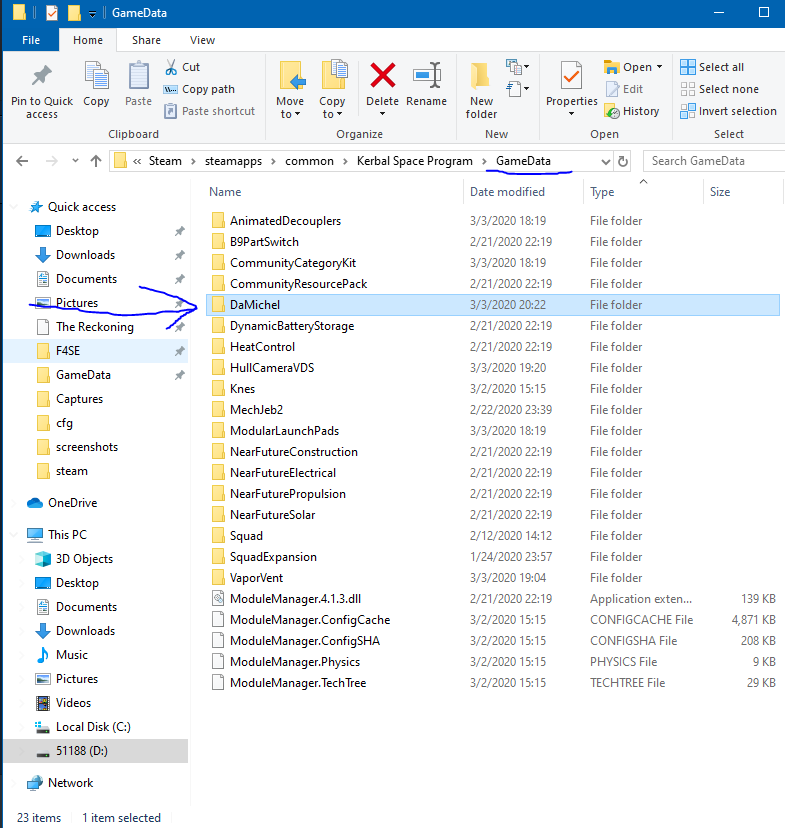Select the 51188 (D:) drive

(82, 751)
